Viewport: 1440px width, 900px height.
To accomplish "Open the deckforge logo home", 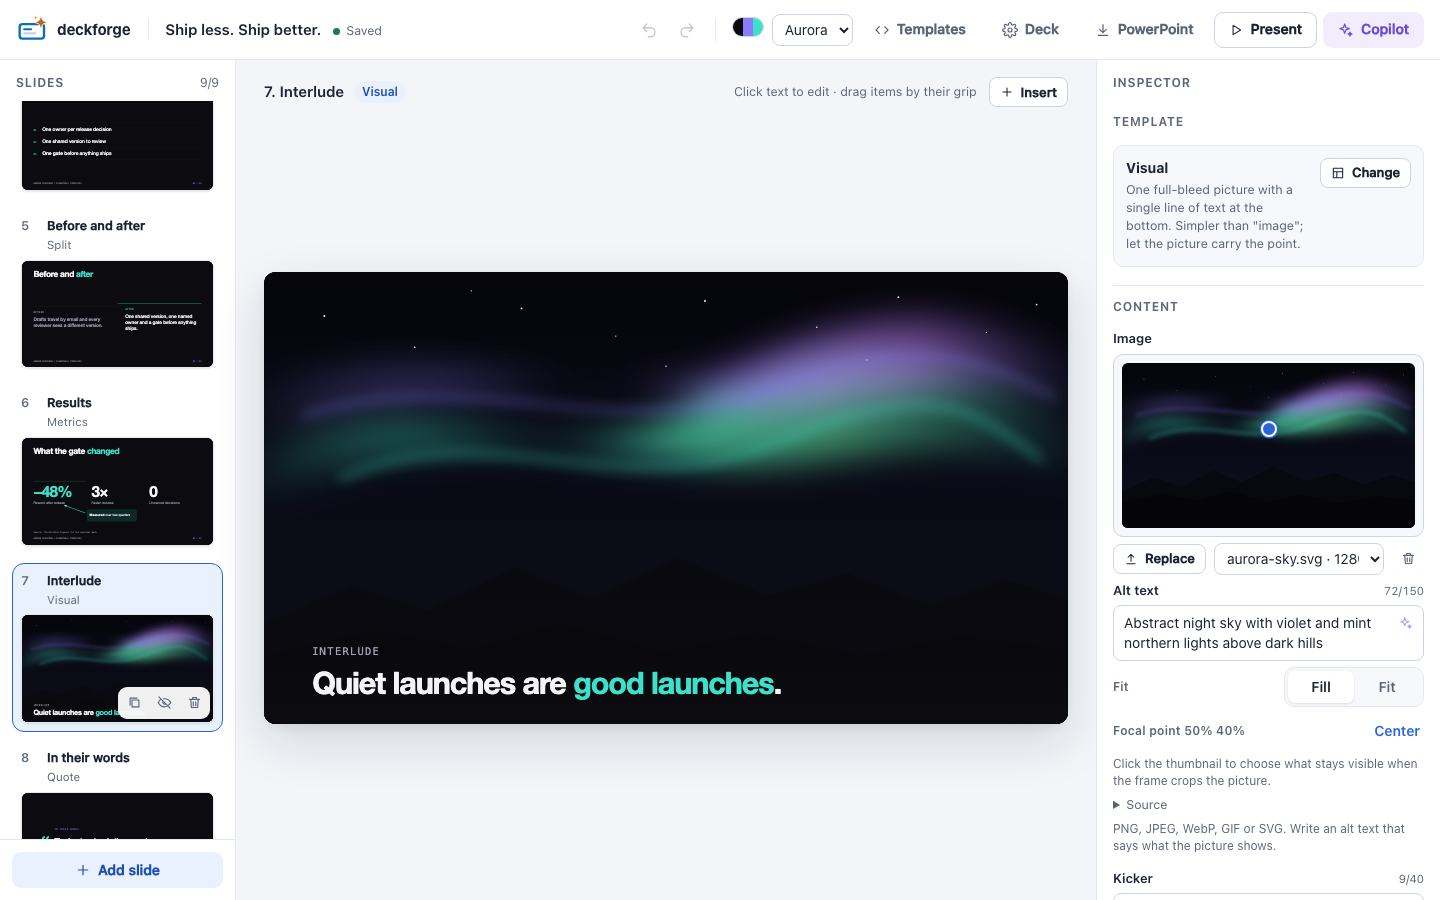I will click(74, 30).
